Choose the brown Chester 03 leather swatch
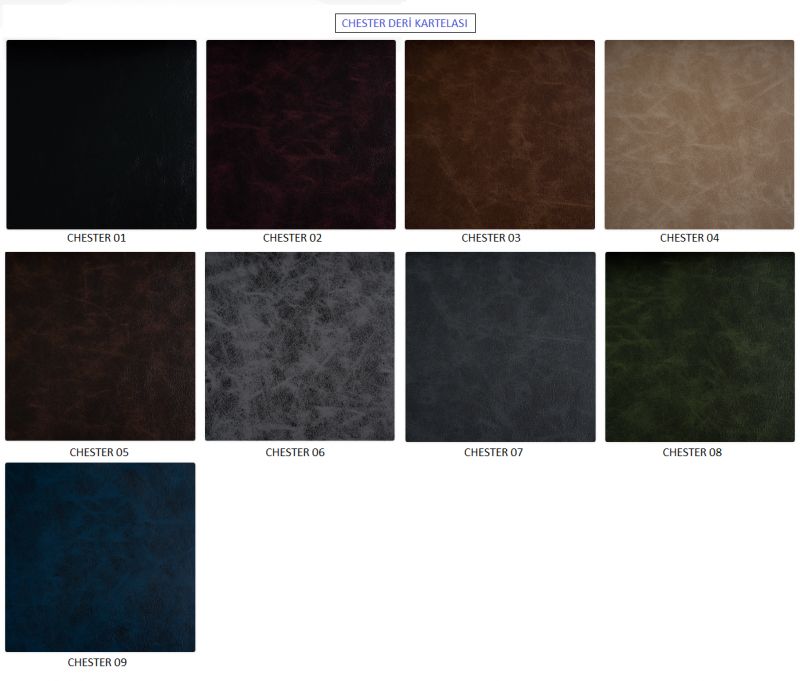The height and width of the screenshot is (681, 800). (500, 135)
